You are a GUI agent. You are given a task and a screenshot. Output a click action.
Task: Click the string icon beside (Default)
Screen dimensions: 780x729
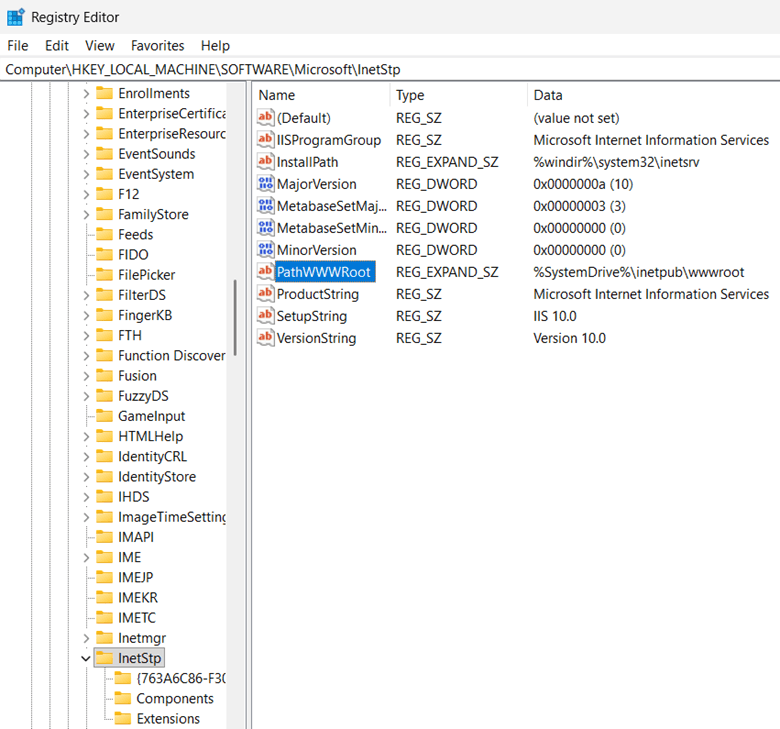[x=265, y=117]
